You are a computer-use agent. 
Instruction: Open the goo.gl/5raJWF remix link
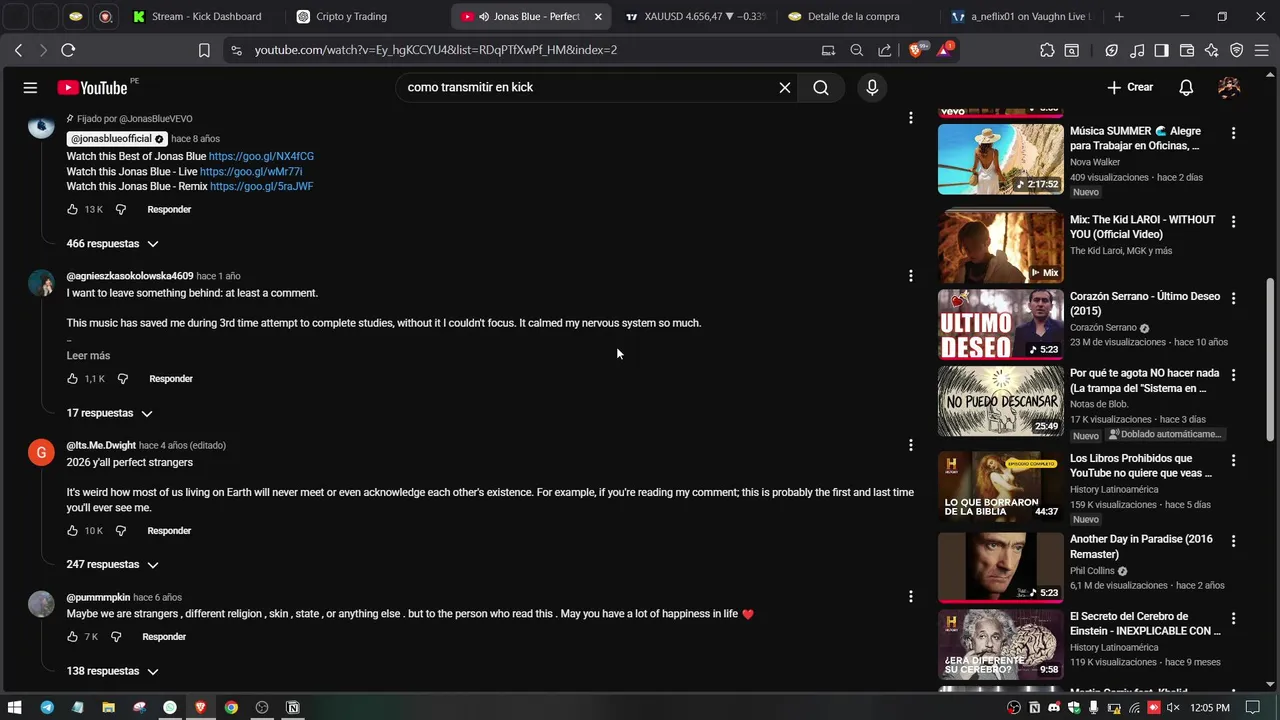click(x=261, y=186)
